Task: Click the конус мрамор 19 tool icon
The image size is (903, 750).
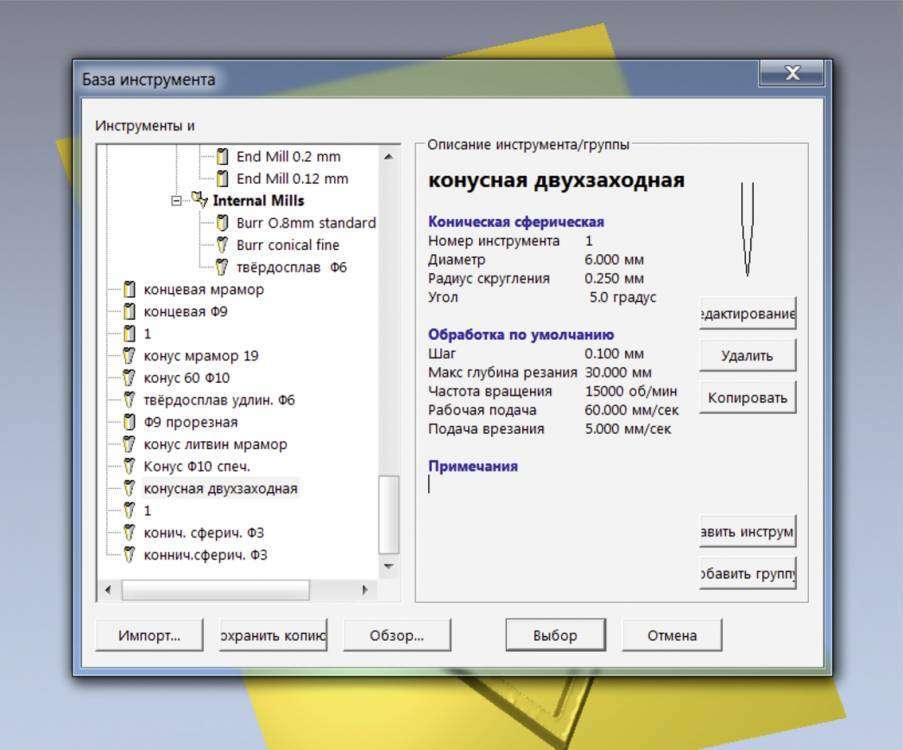Action: pos(129,356)
